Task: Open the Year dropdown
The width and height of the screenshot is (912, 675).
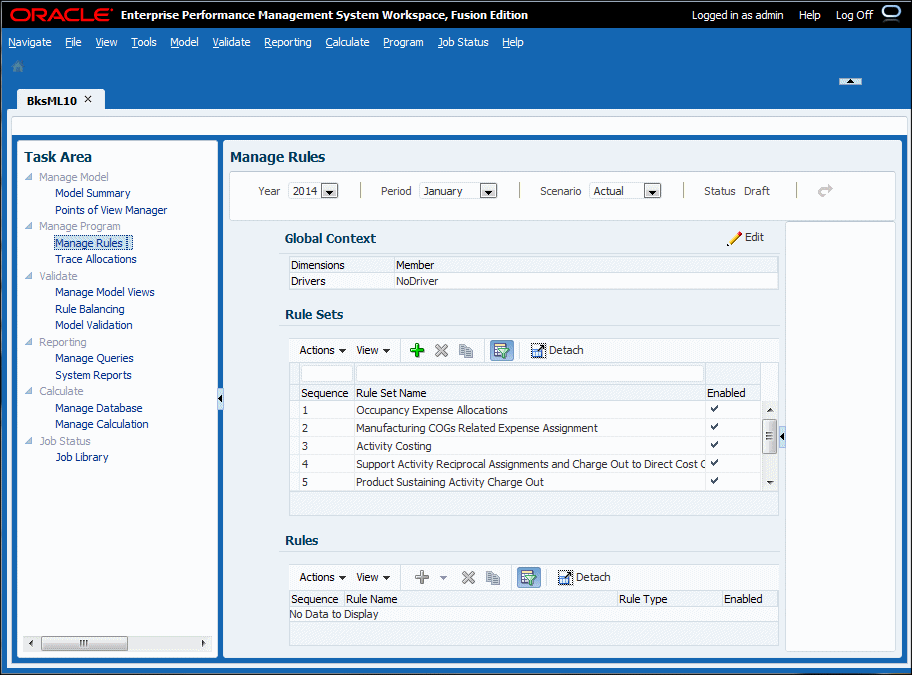Action: click(x=330, y=191)
